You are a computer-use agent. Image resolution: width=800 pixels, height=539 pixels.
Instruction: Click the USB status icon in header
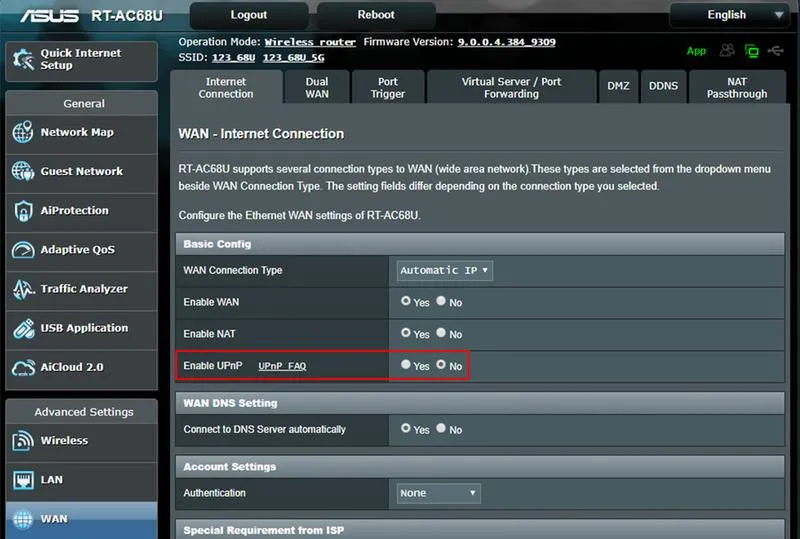pyautogui.click(x=776, y=51)
